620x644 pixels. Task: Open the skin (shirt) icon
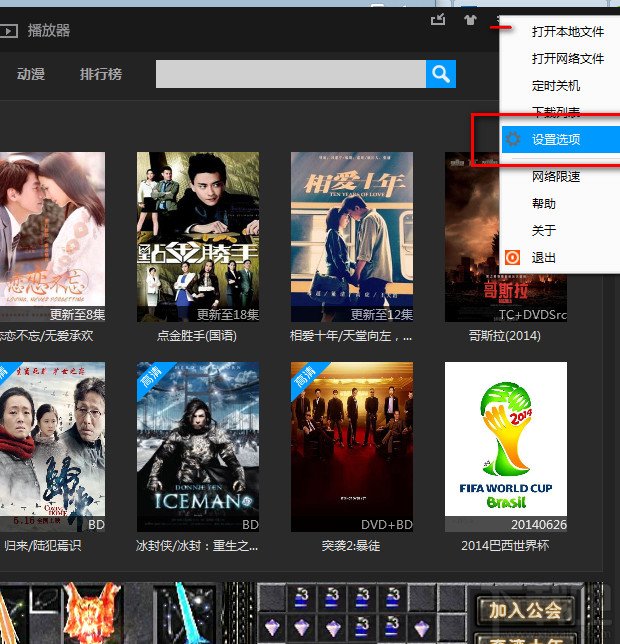click(470, 19)
